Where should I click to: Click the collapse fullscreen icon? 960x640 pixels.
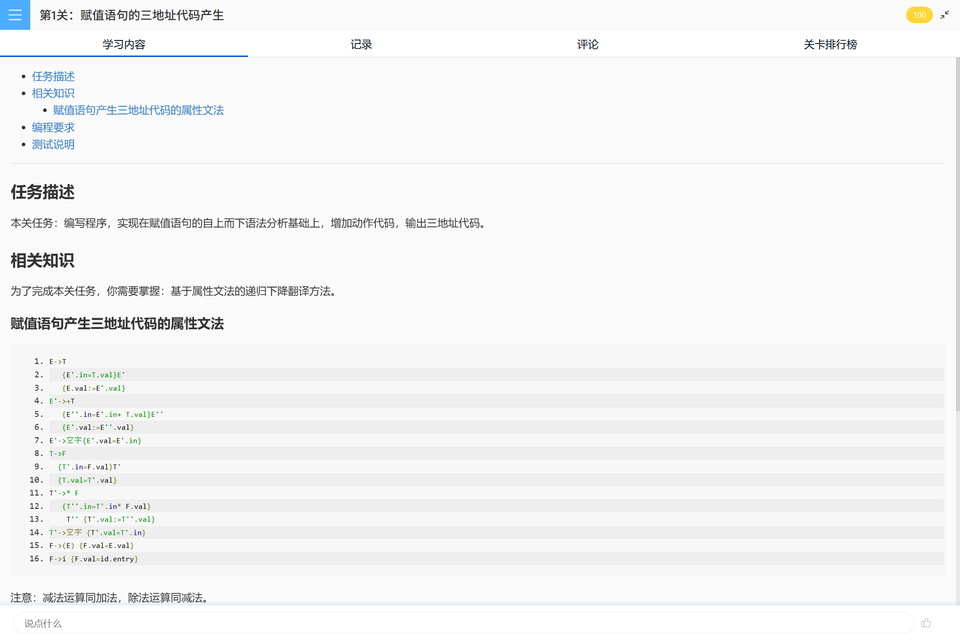coord(945,14)
